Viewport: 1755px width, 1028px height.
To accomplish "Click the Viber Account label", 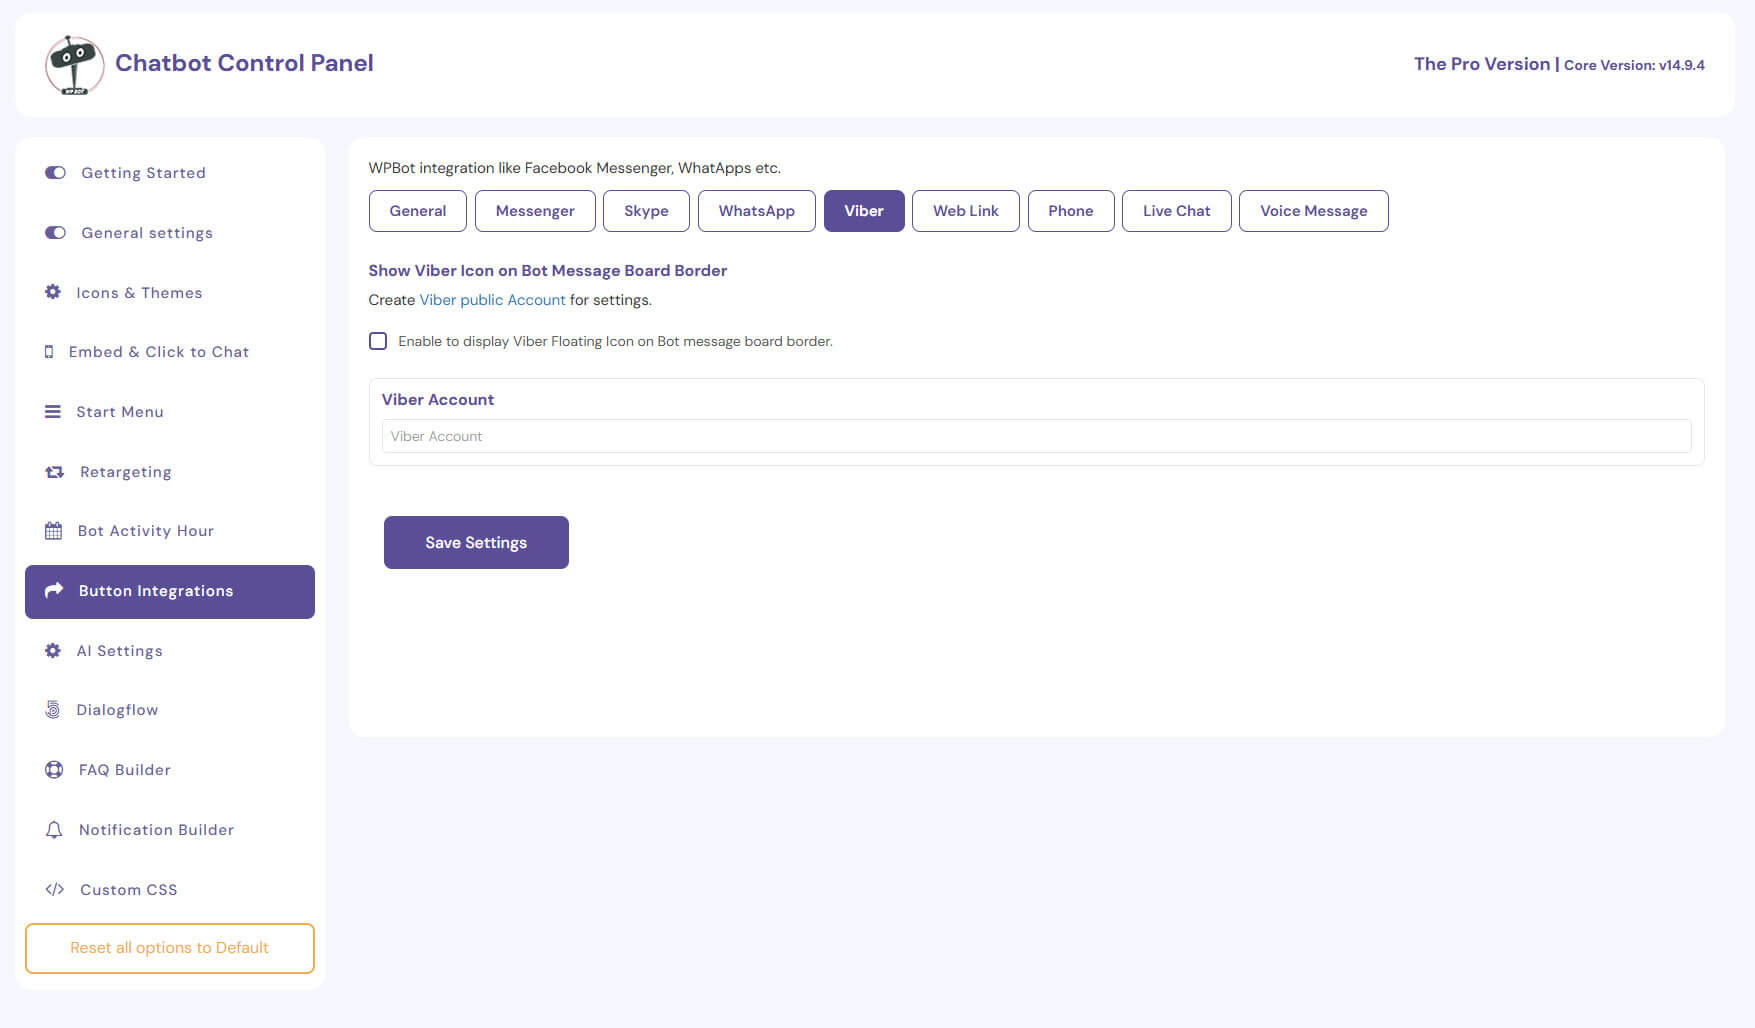I will (438, 399).
